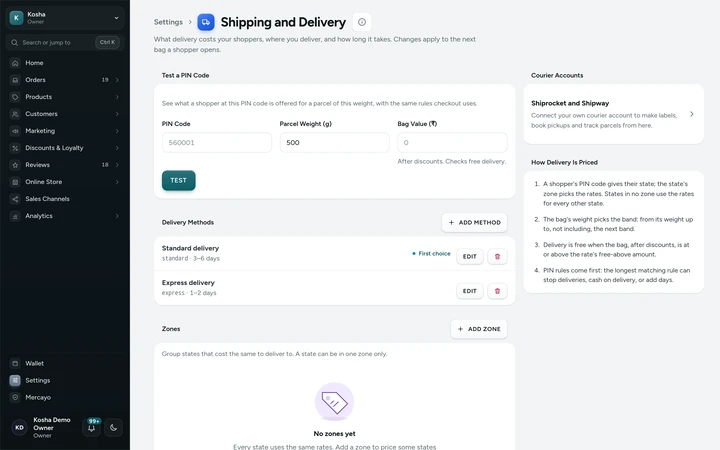The width and height of the screenshot is (720, 450).
Task: Click the blue shipping truck icon
Action: [x=206, y=22]
